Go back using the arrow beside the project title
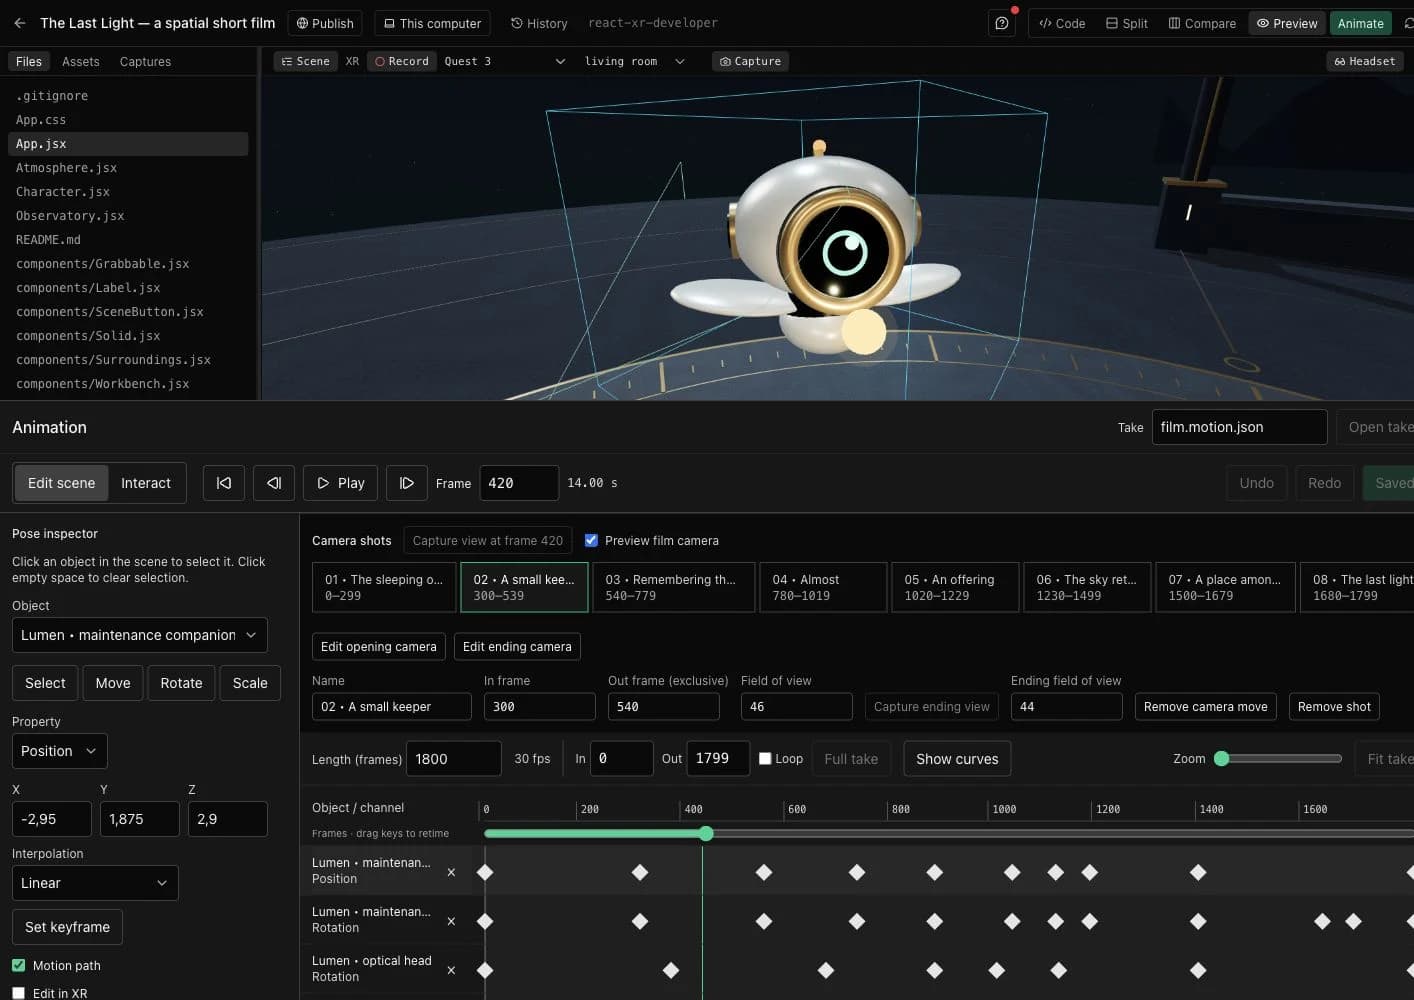The width and height of the screenshot is (1414, 1000). [x=20, y=23]
